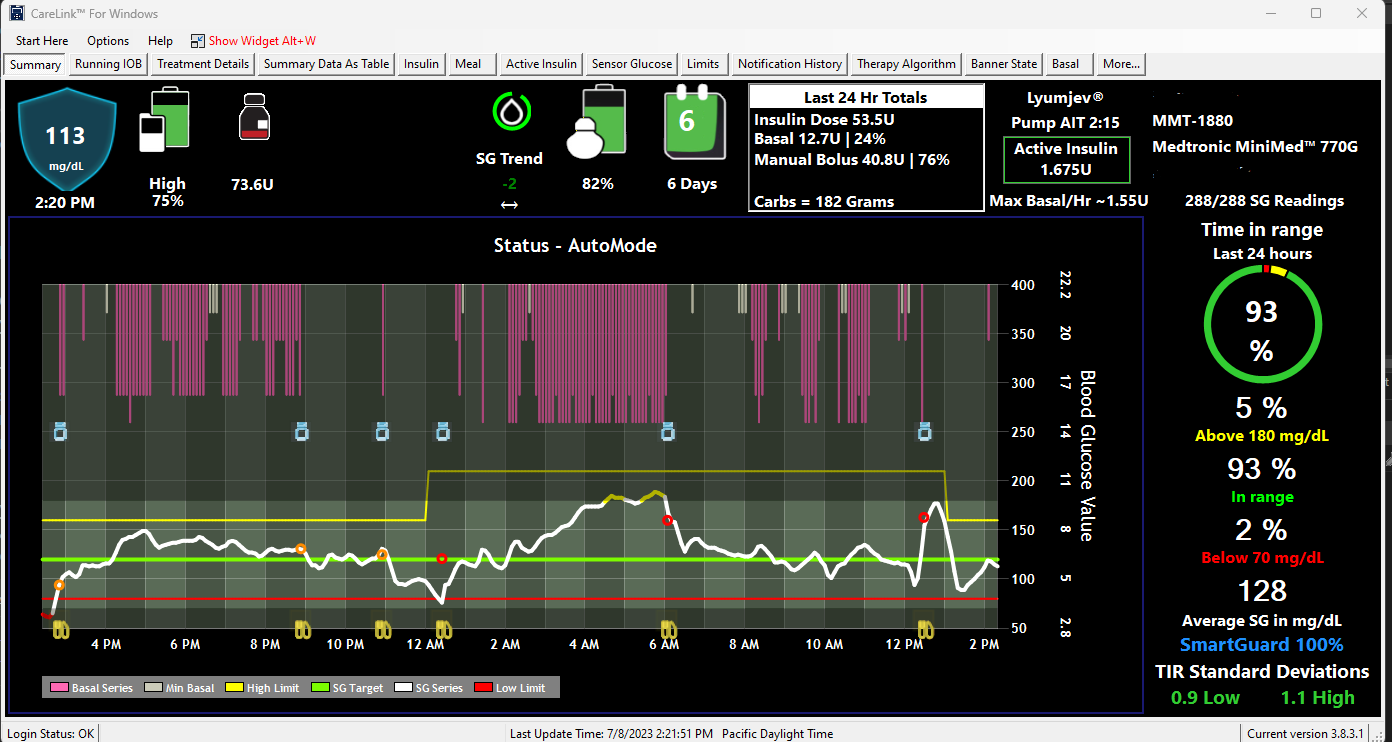Click the Active Insulin 1.675U box
The image size is (1392, 742).
coord(1067,160)
